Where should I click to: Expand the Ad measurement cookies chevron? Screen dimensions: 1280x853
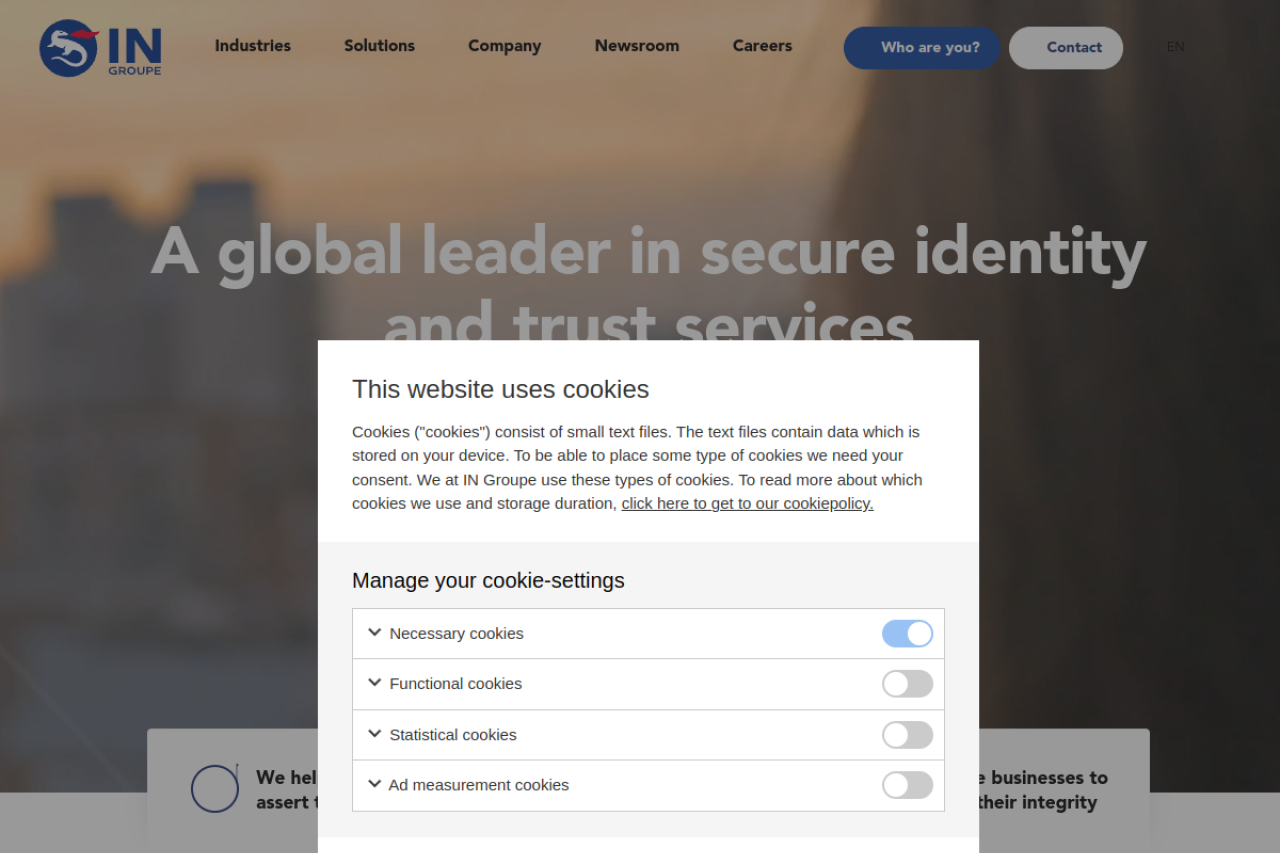pyautogui.click(x=375, y=784)
